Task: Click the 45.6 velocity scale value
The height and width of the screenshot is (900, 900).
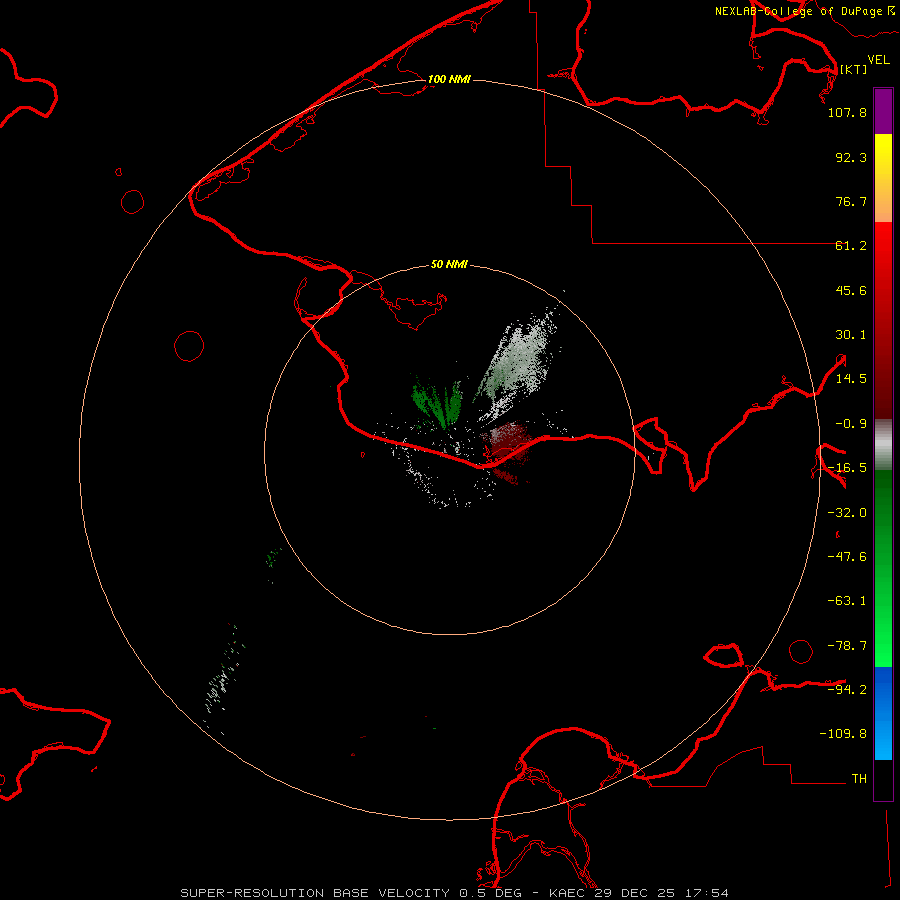Action: point(851,290)
